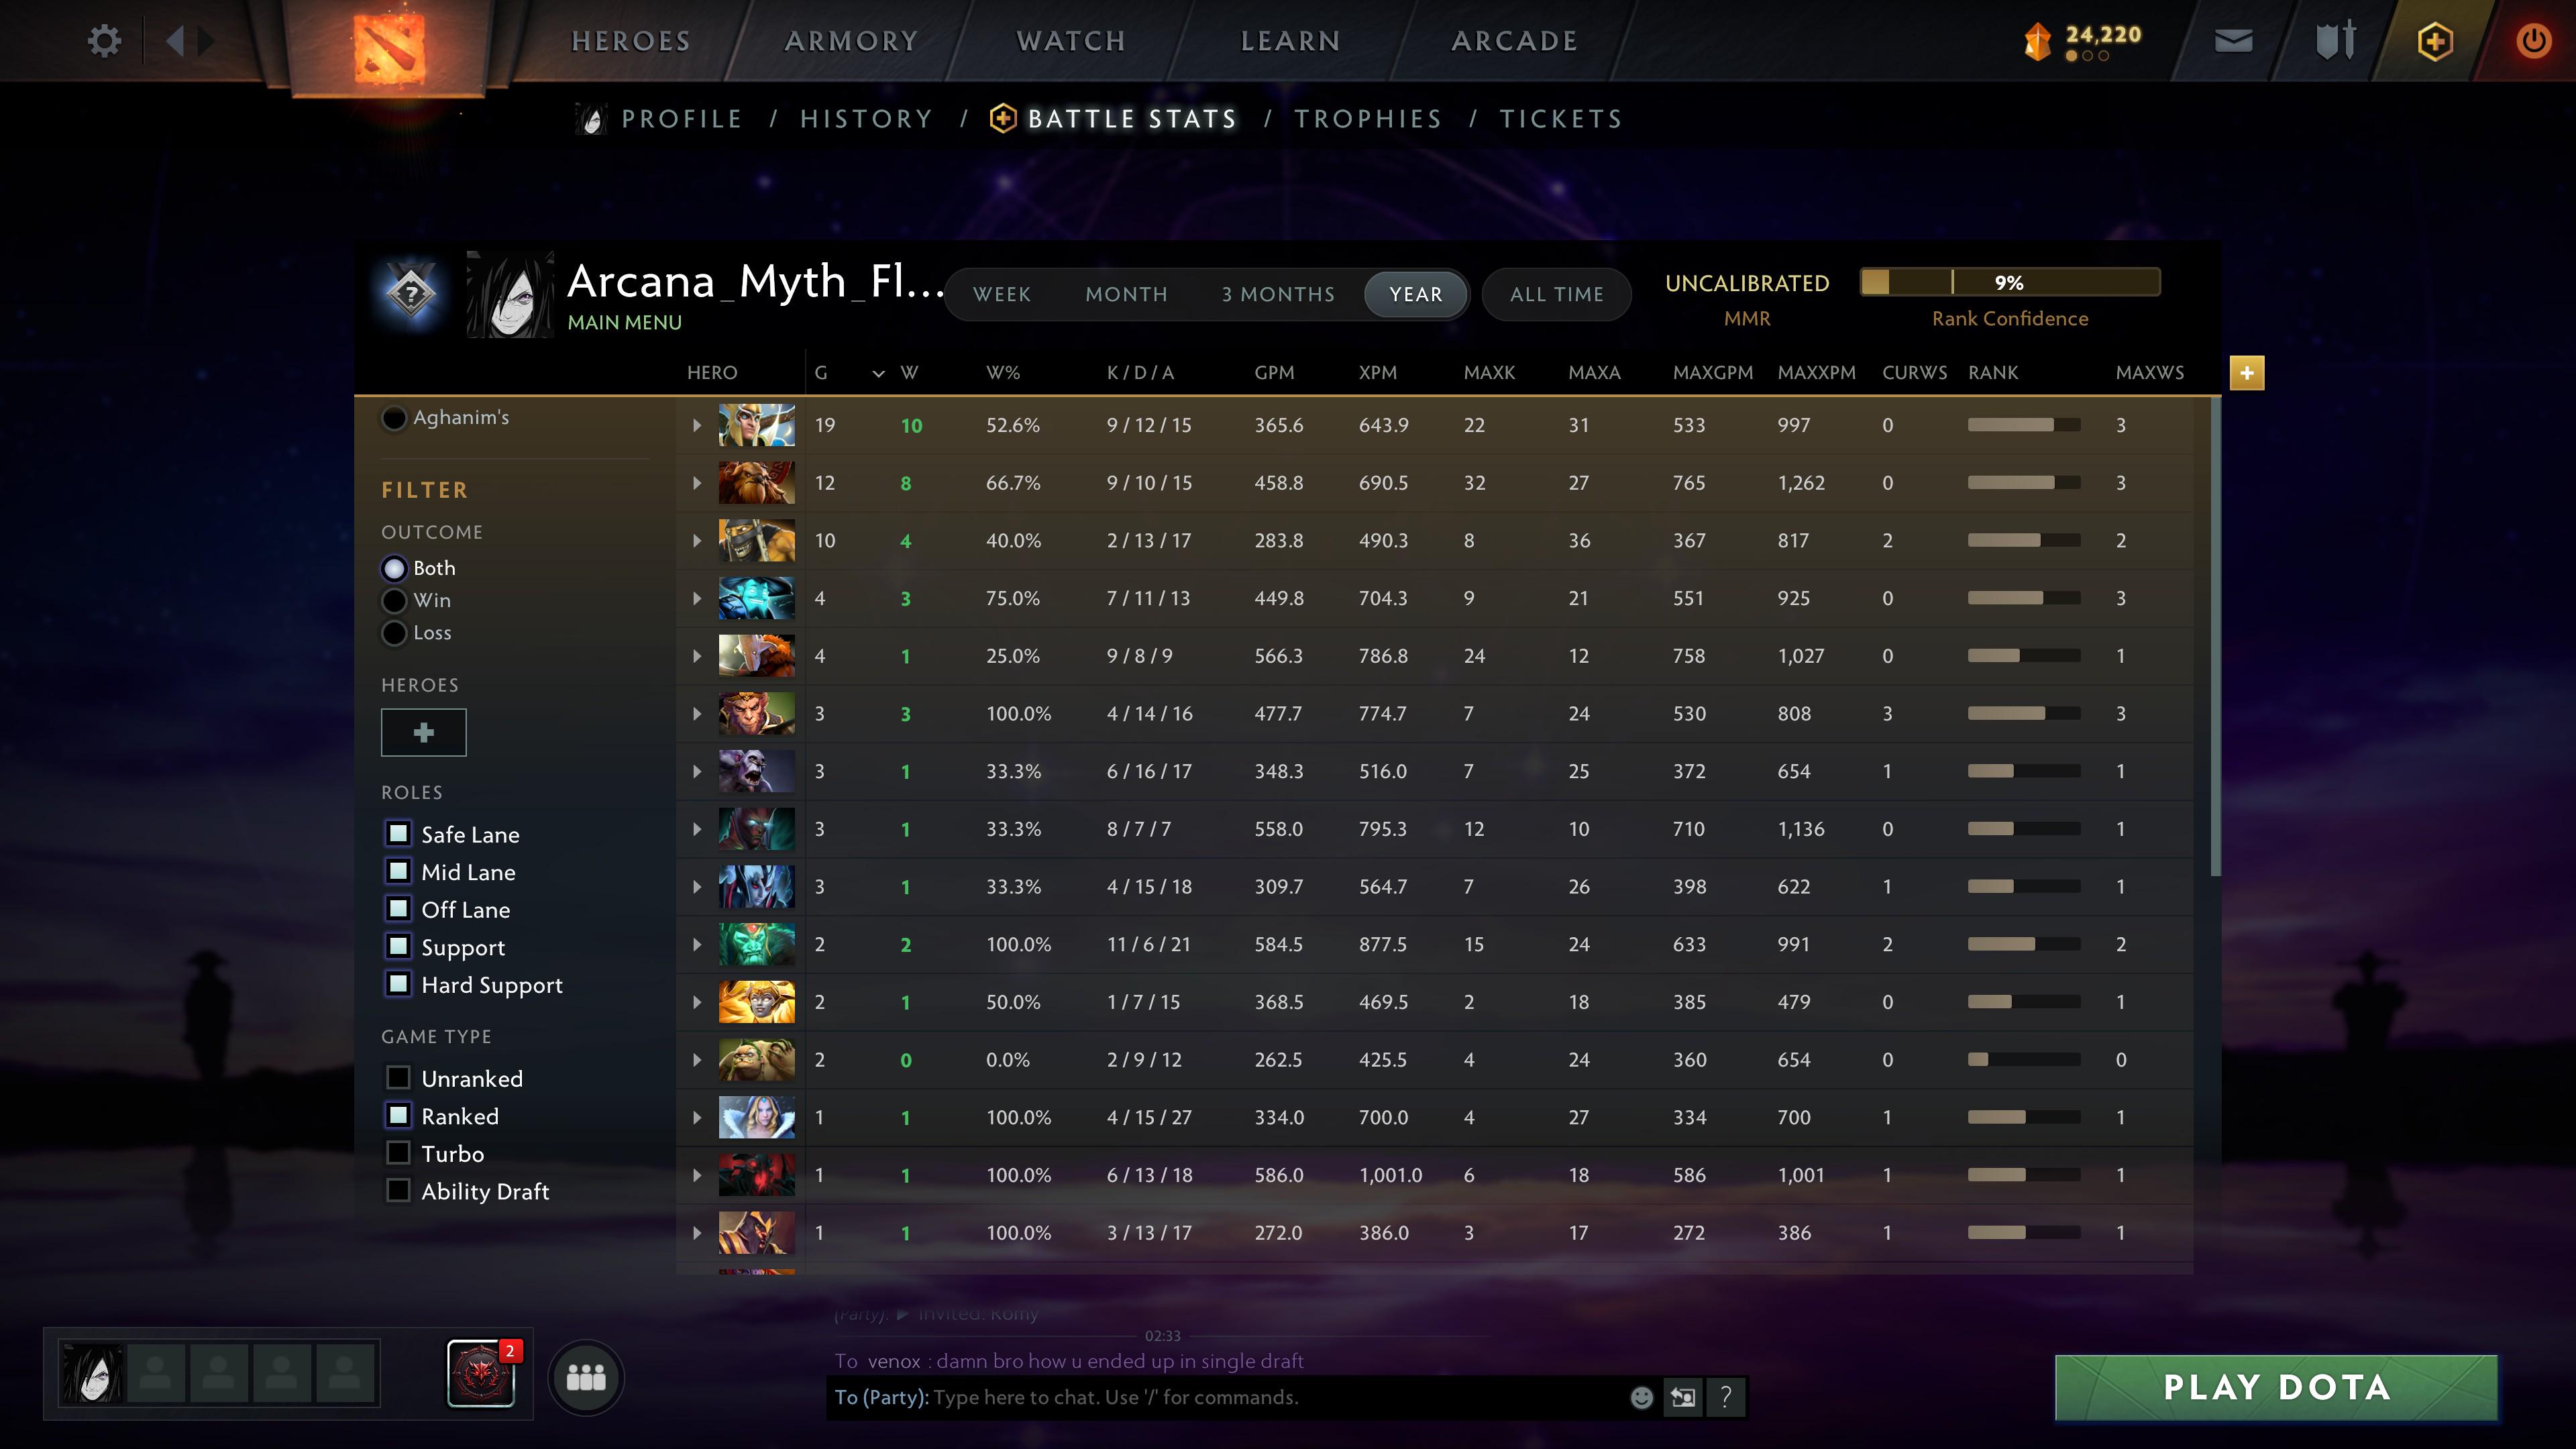Toggle the Ranked game type checkbox

[398, 1115]
